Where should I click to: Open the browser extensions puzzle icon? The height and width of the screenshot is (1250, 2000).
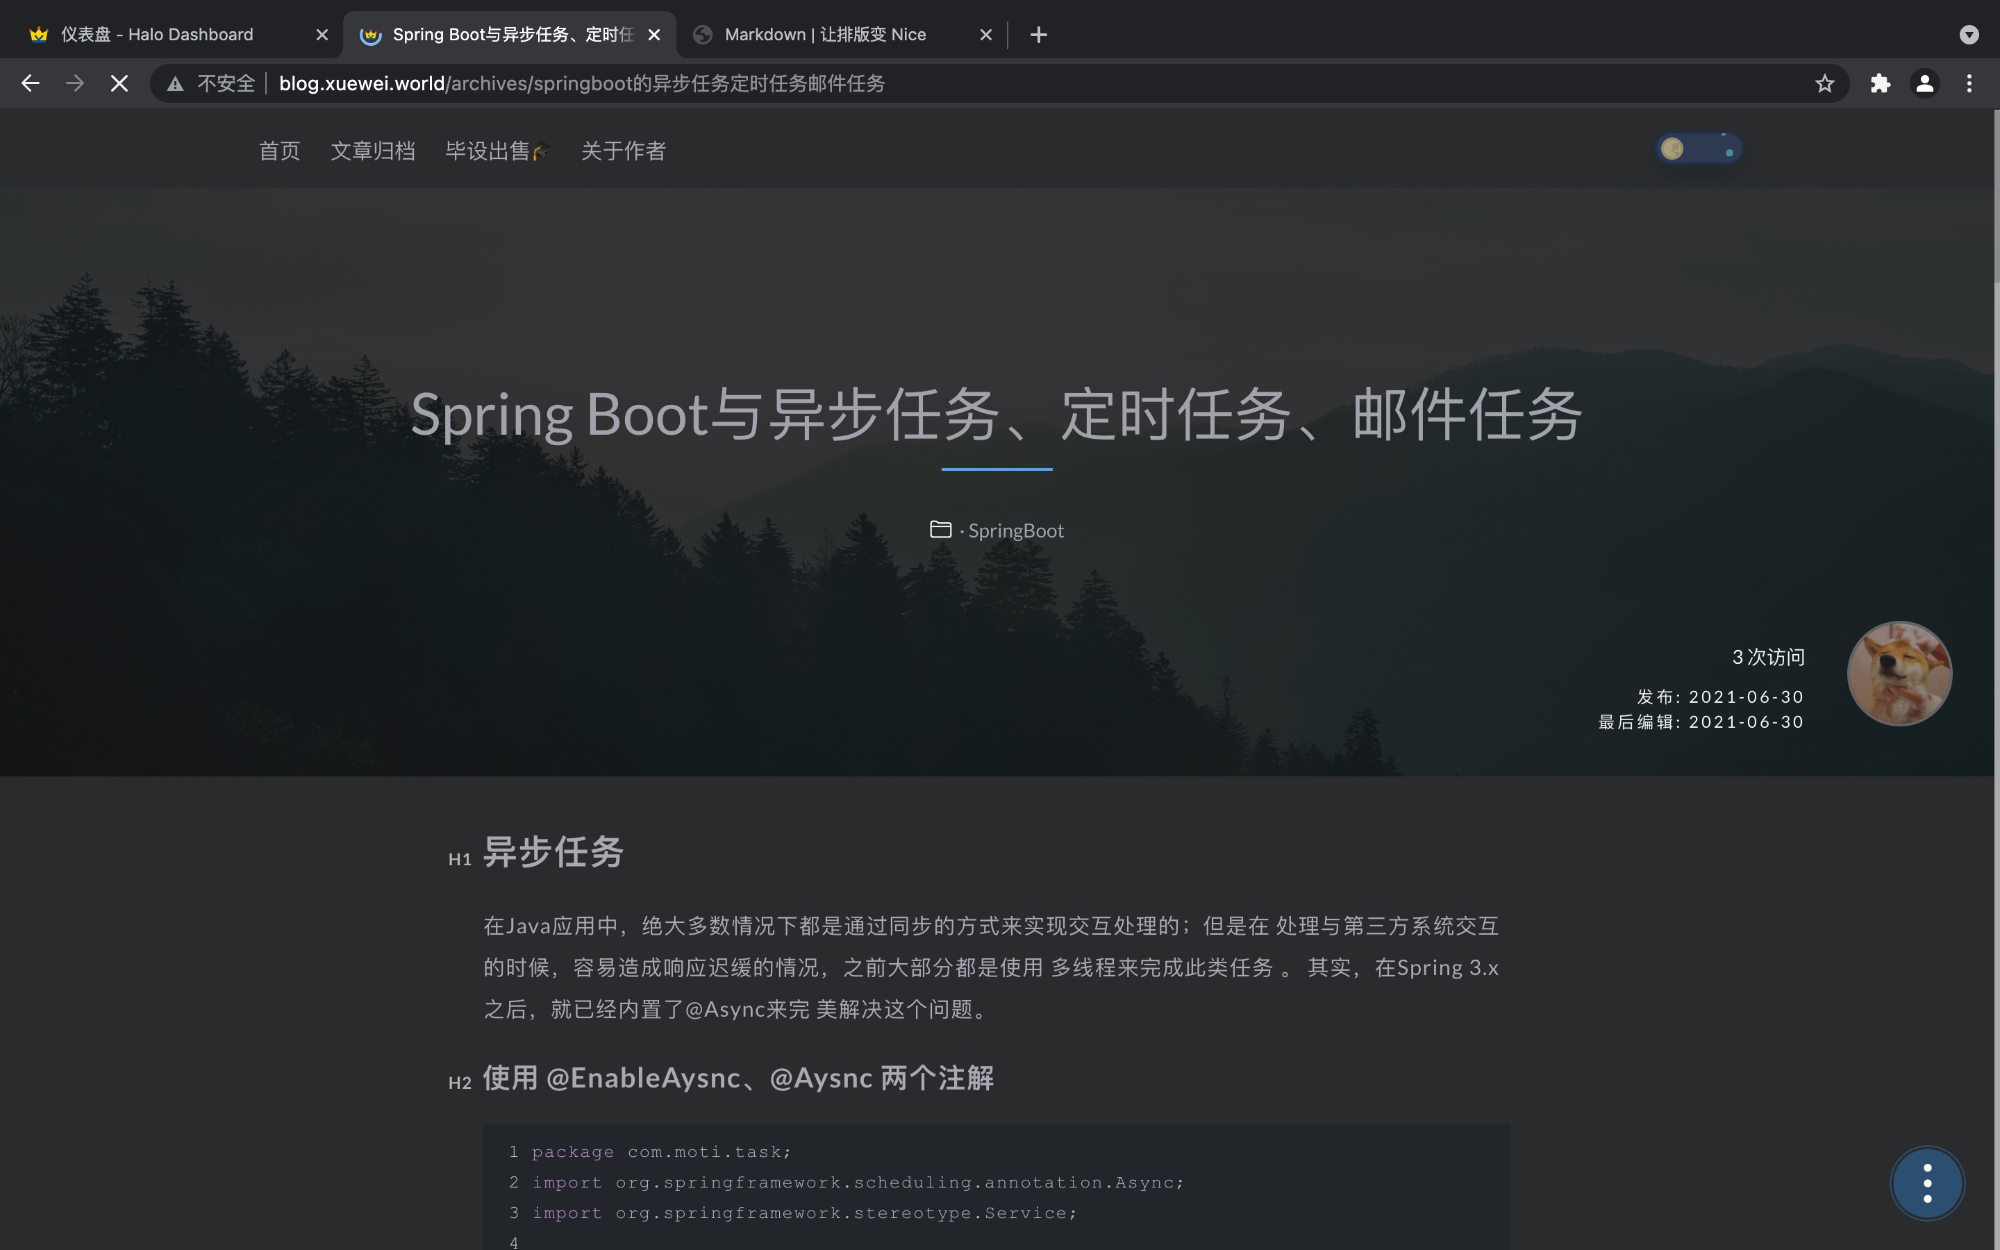(x=1880, y=84)
